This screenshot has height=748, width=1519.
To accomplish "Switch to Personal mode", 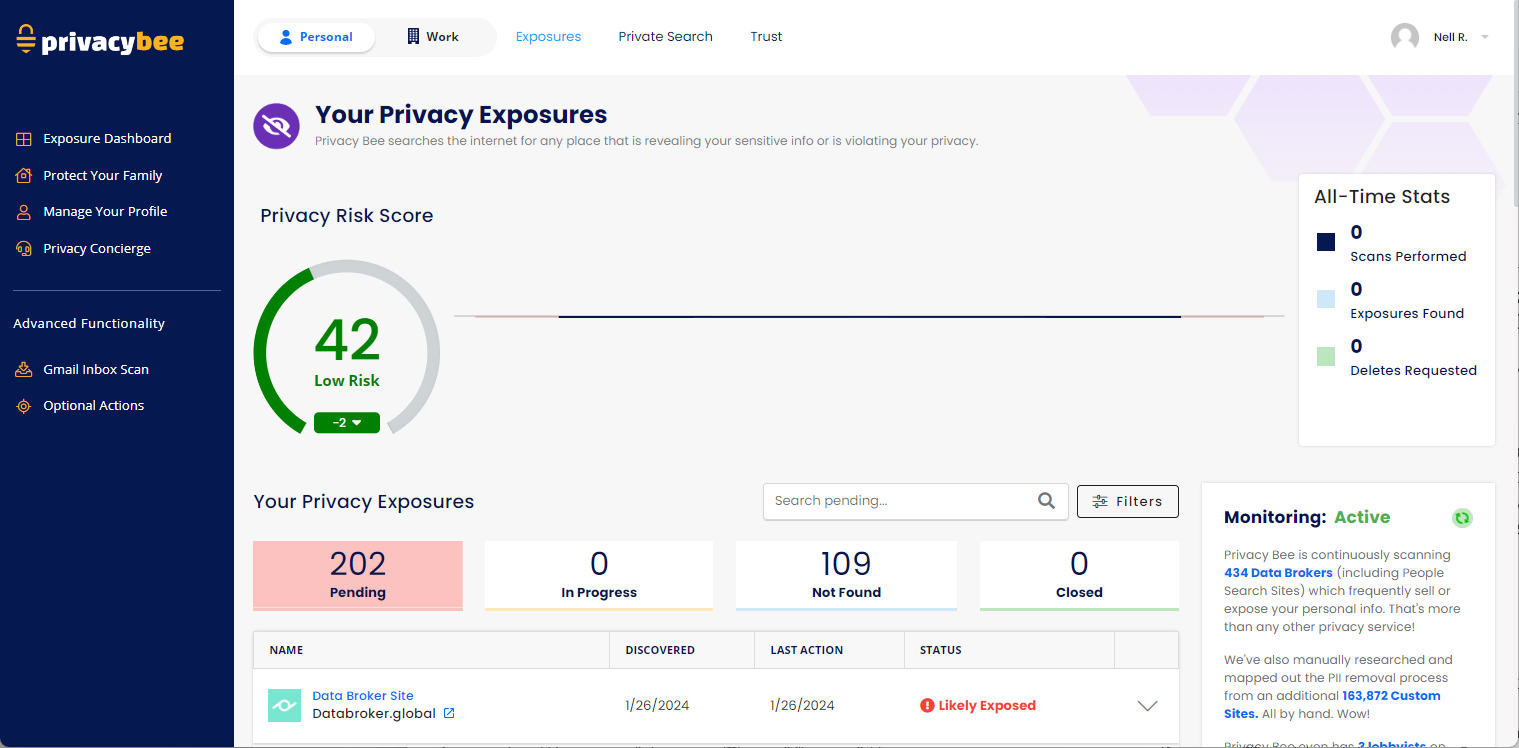I will click(316, 37).
